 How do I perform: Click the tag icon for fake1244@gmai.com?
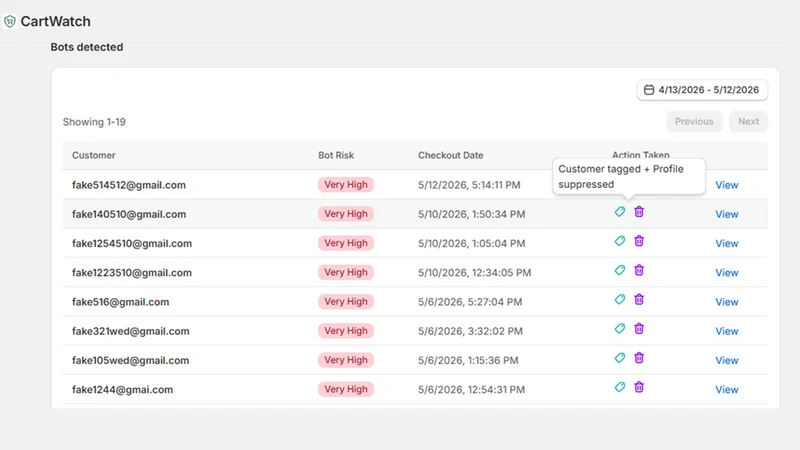pyautogui.click(x=619, y=387)
